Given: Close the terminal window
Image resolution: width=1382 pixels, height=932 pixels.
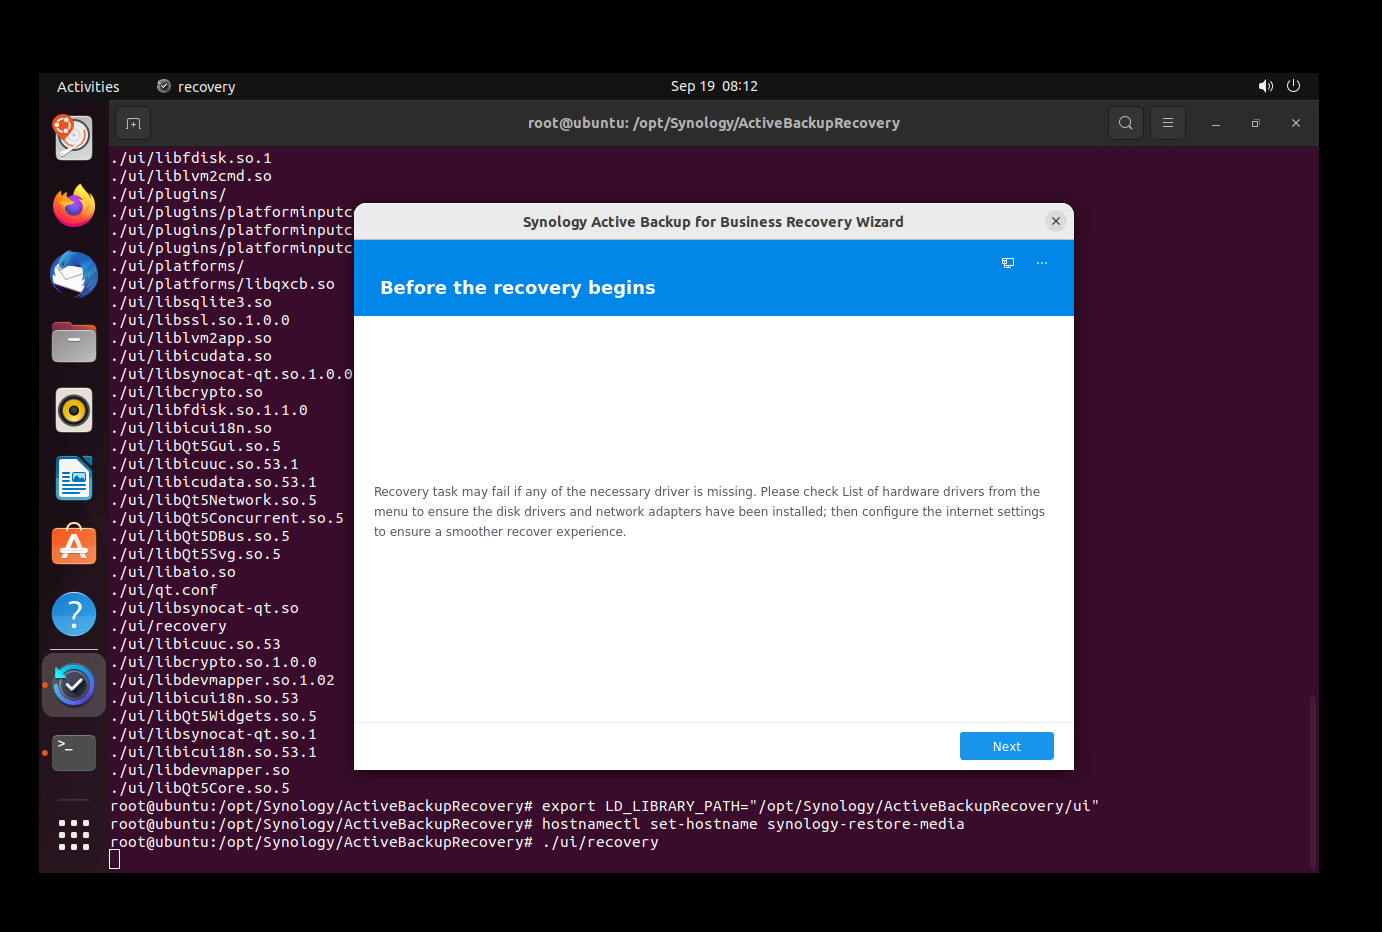Looking at the screenshot, I should [1296, 123].
